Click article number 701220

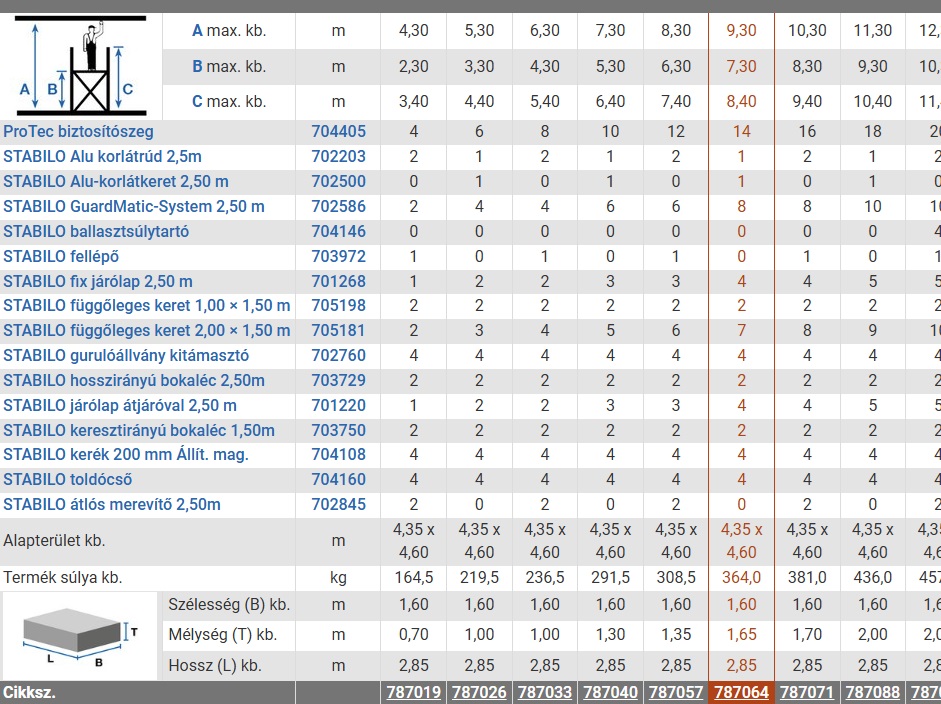click(x=338, y=406)
